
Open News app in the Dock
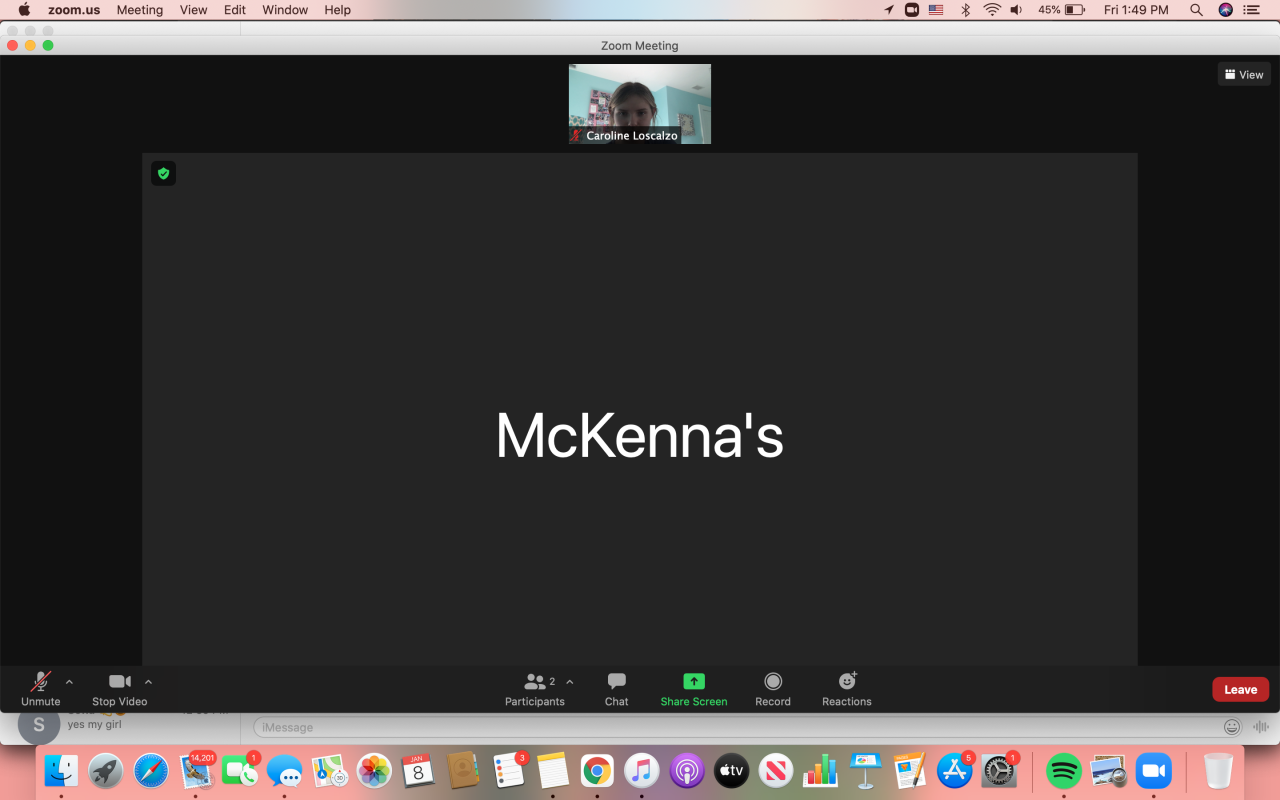point(776,770)
